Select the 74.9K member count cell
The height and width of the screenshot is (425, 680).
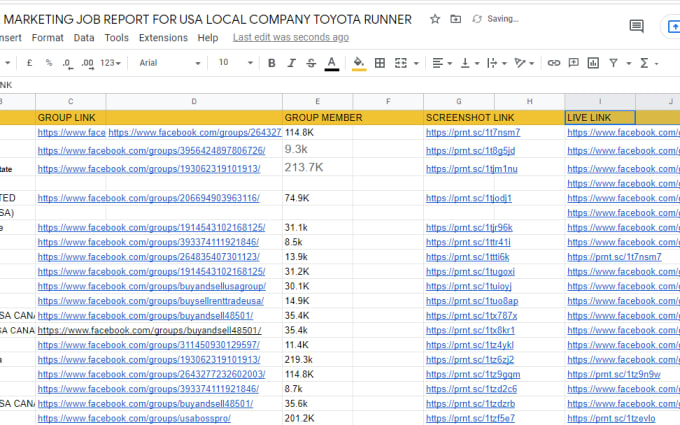317,198
